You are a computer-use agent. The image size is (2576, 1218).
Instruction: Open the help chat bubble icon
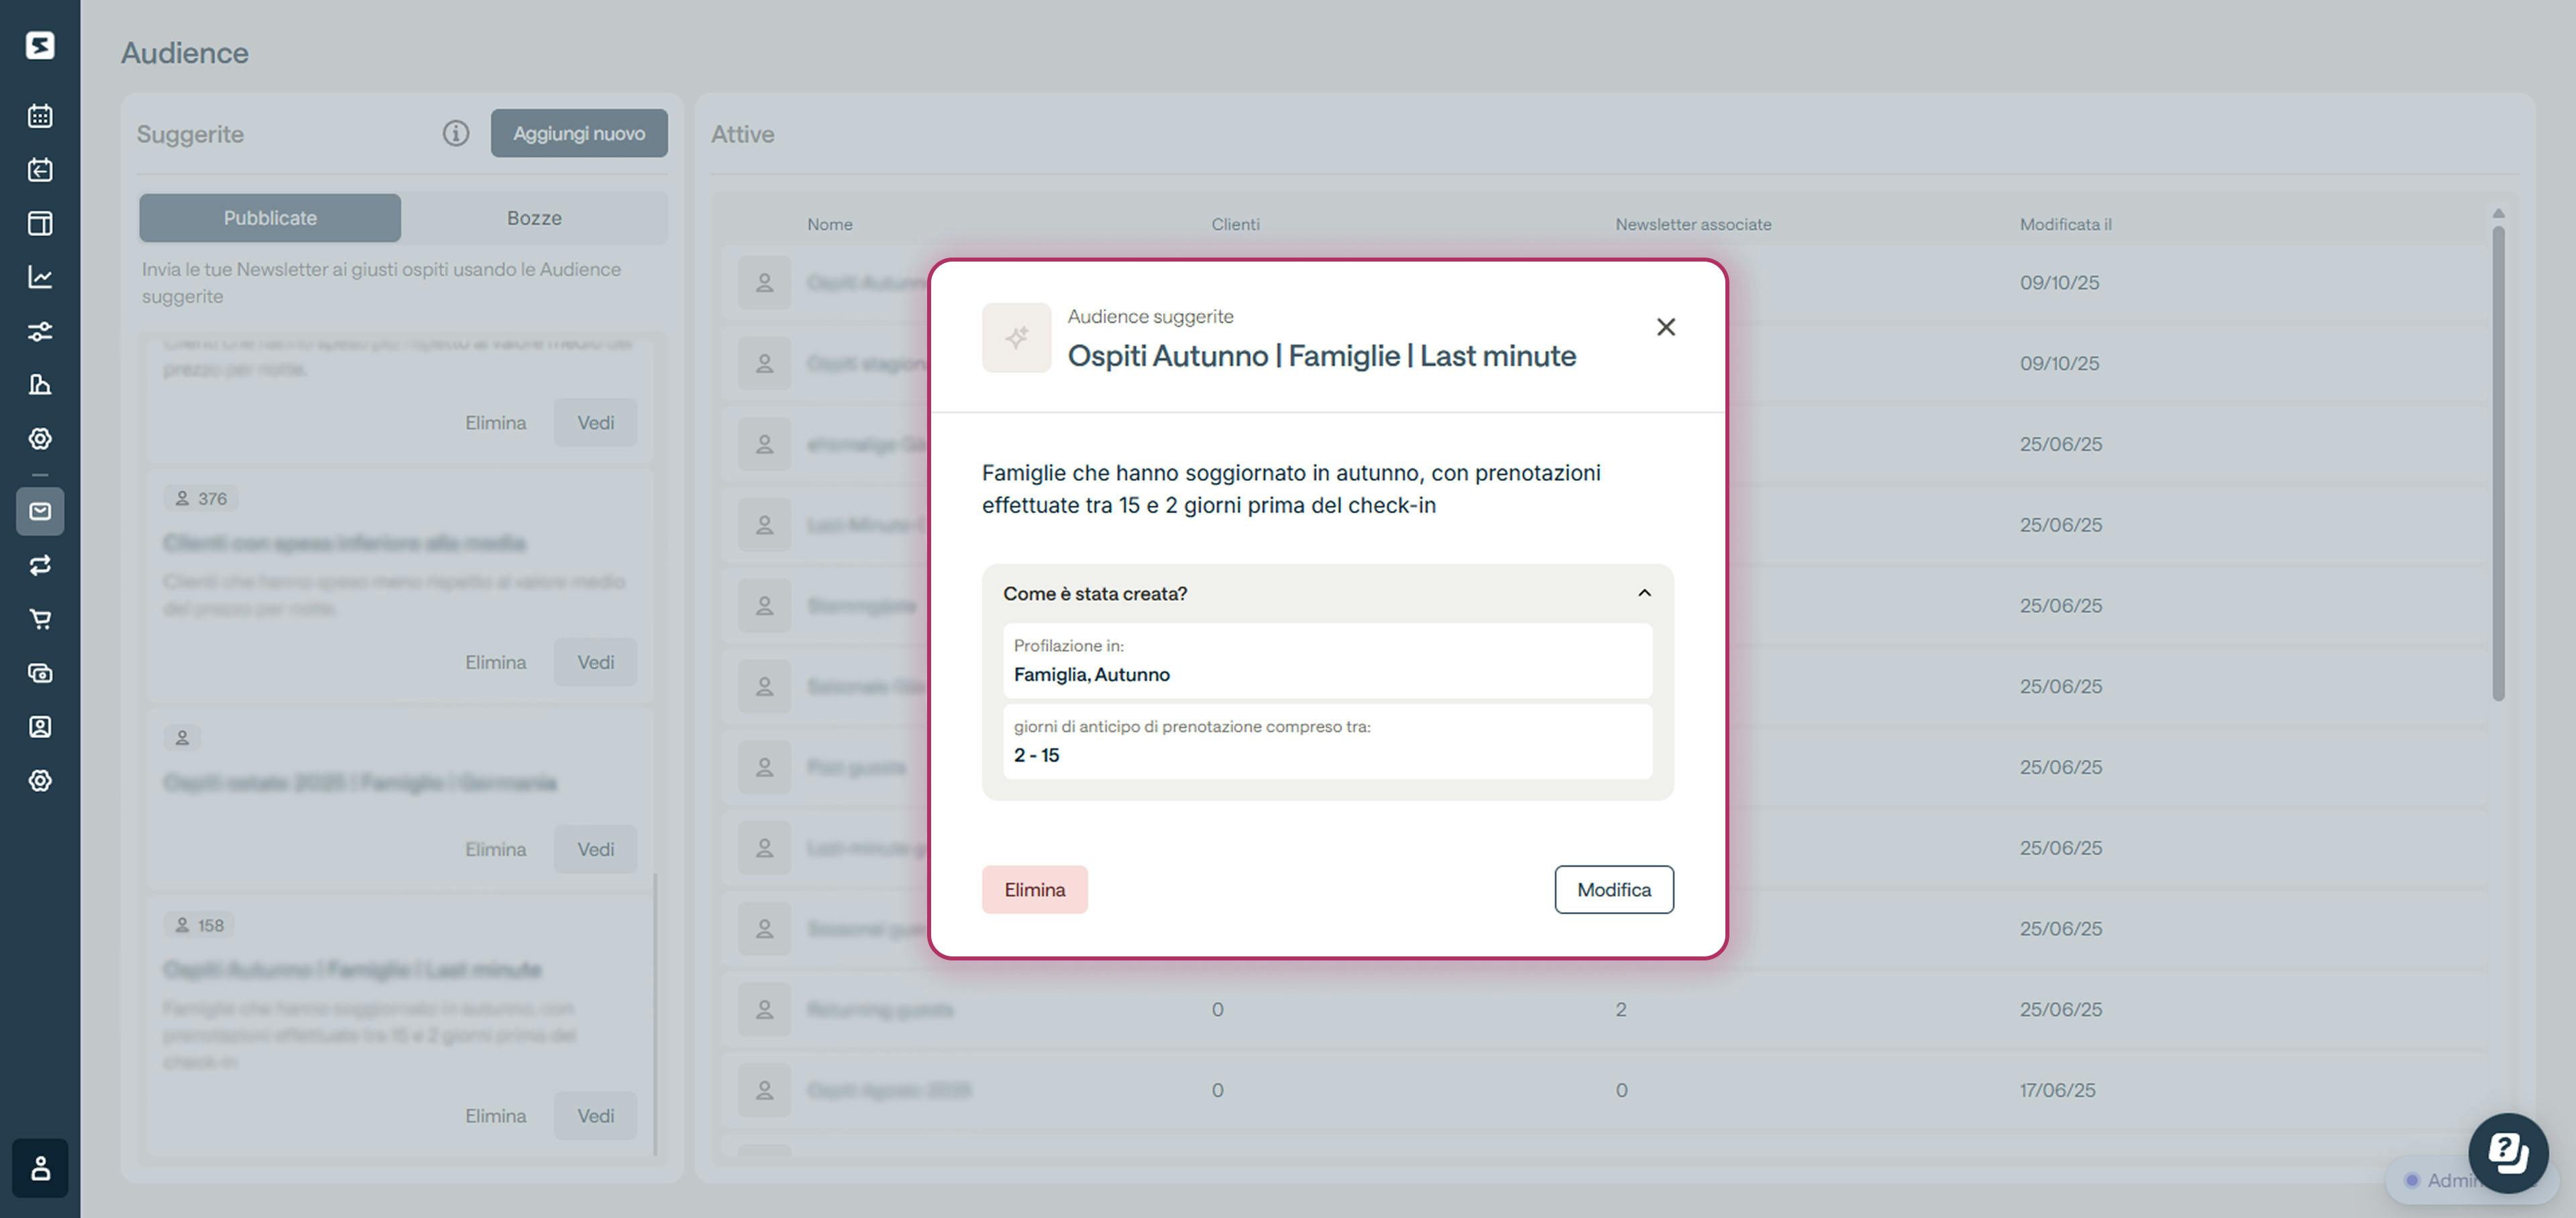pyautogui.click(x=2507, y=1152)
